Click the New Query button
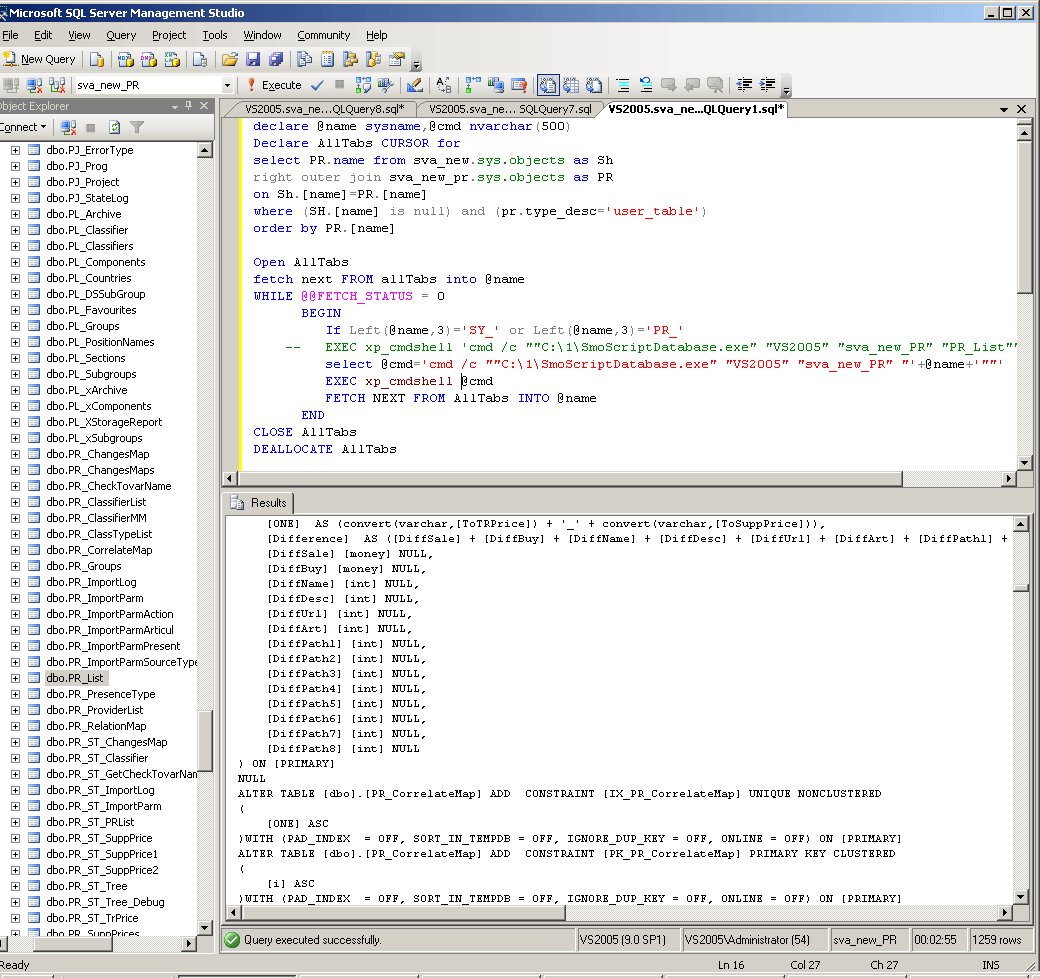 [40, 60]
